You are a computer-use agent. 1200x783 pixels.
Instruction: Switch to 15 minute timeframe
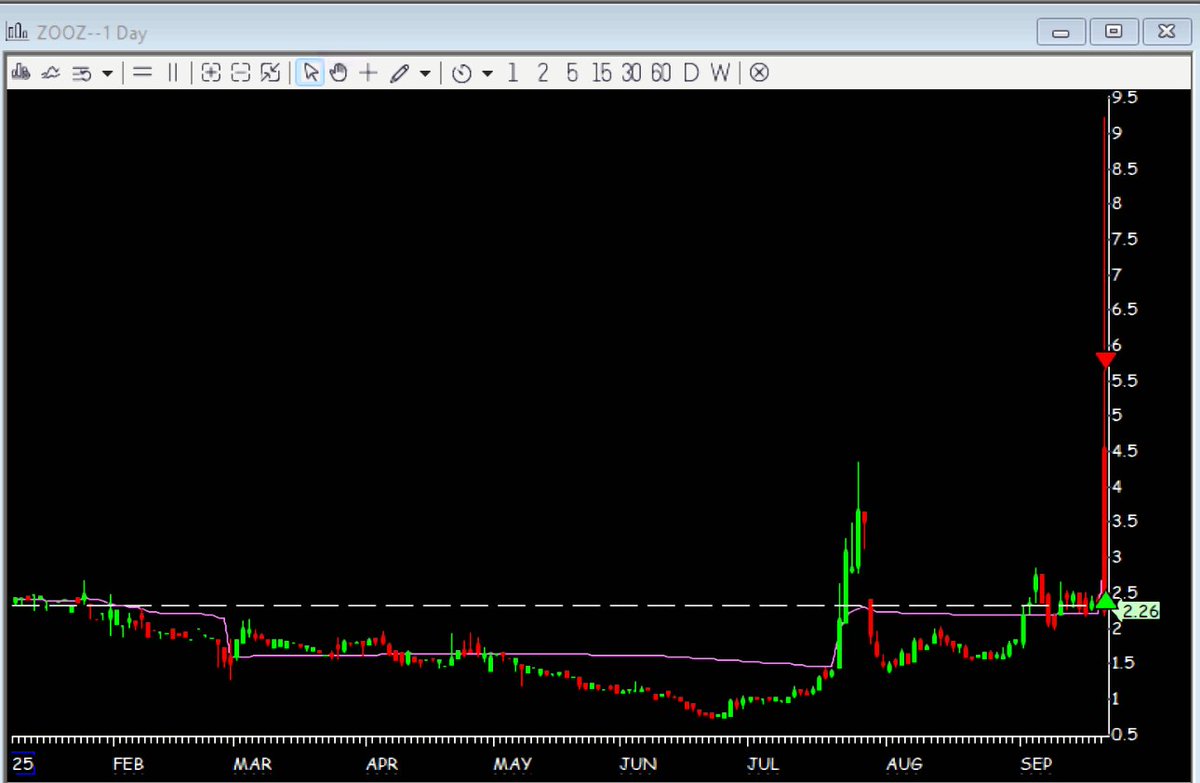click(601, 73)
